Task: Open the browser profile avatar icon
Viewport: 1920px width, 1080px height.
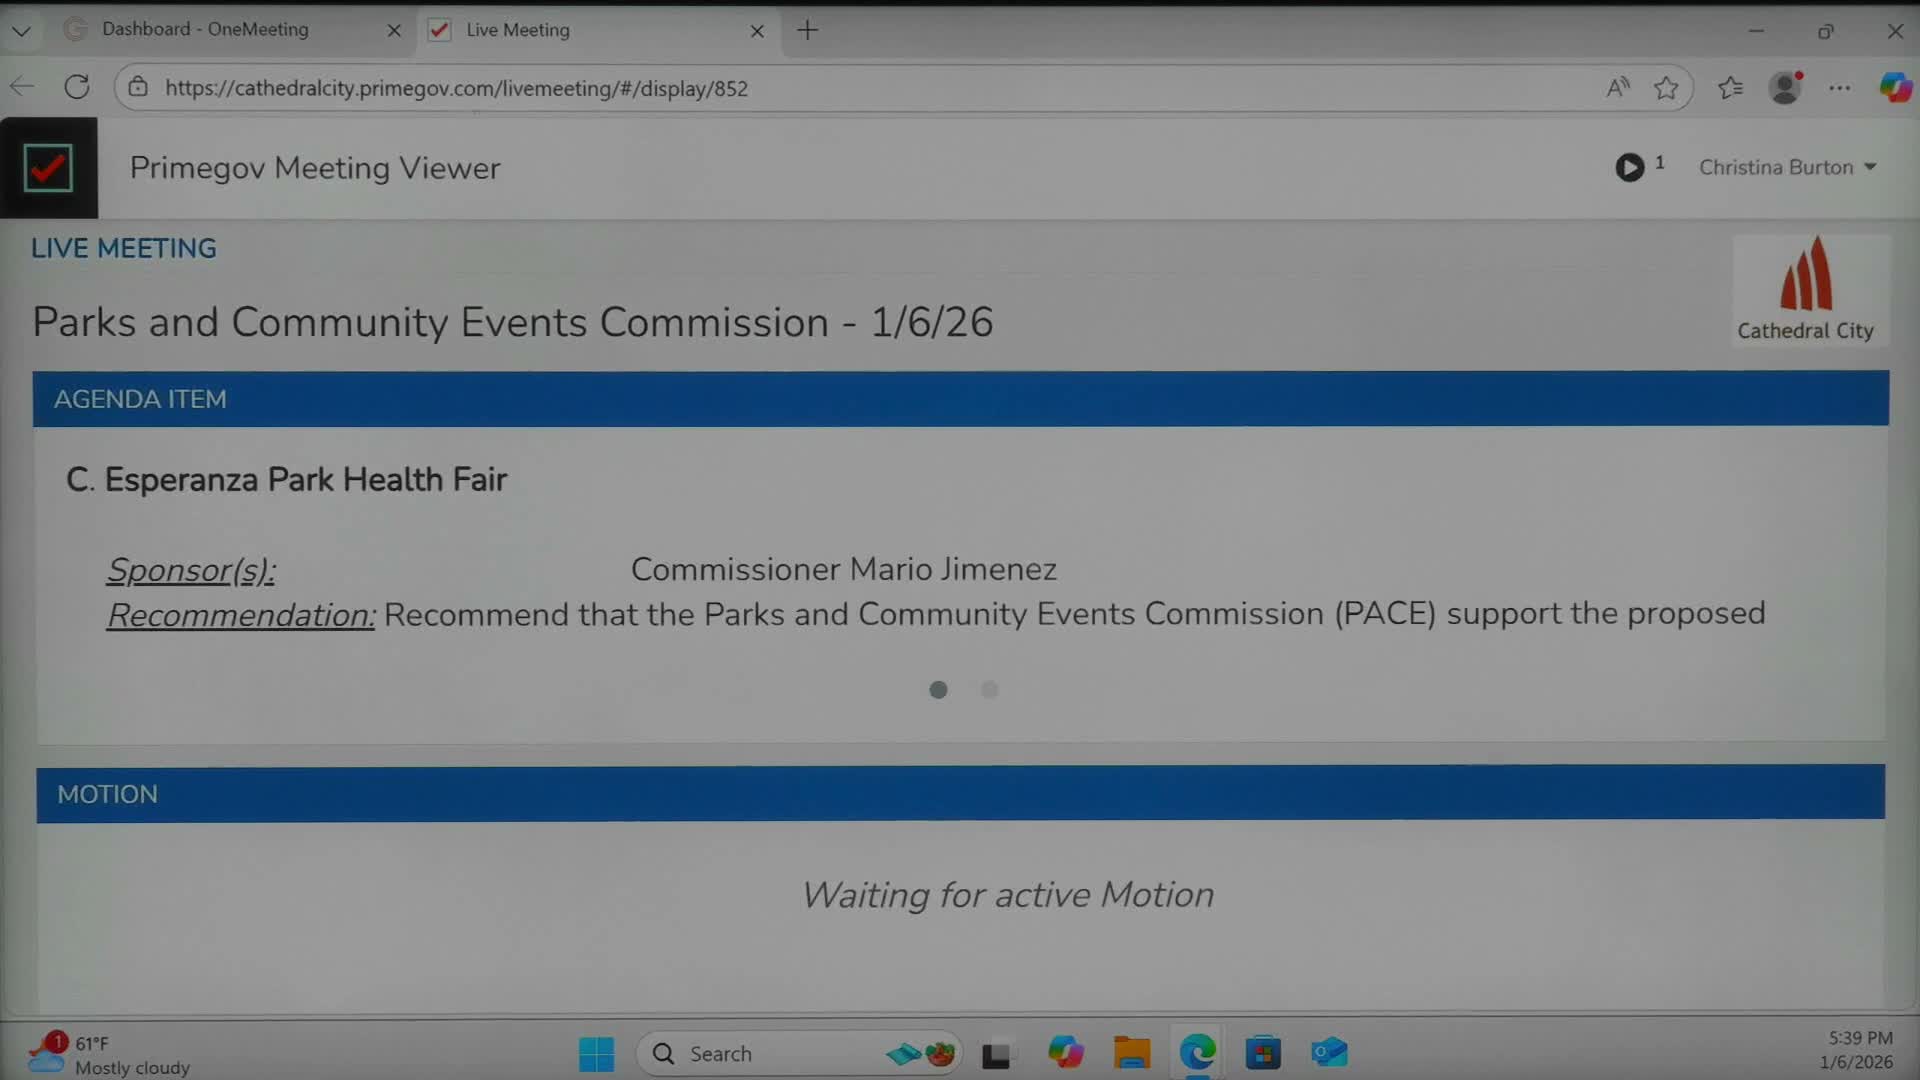Action: (1786, 87)
